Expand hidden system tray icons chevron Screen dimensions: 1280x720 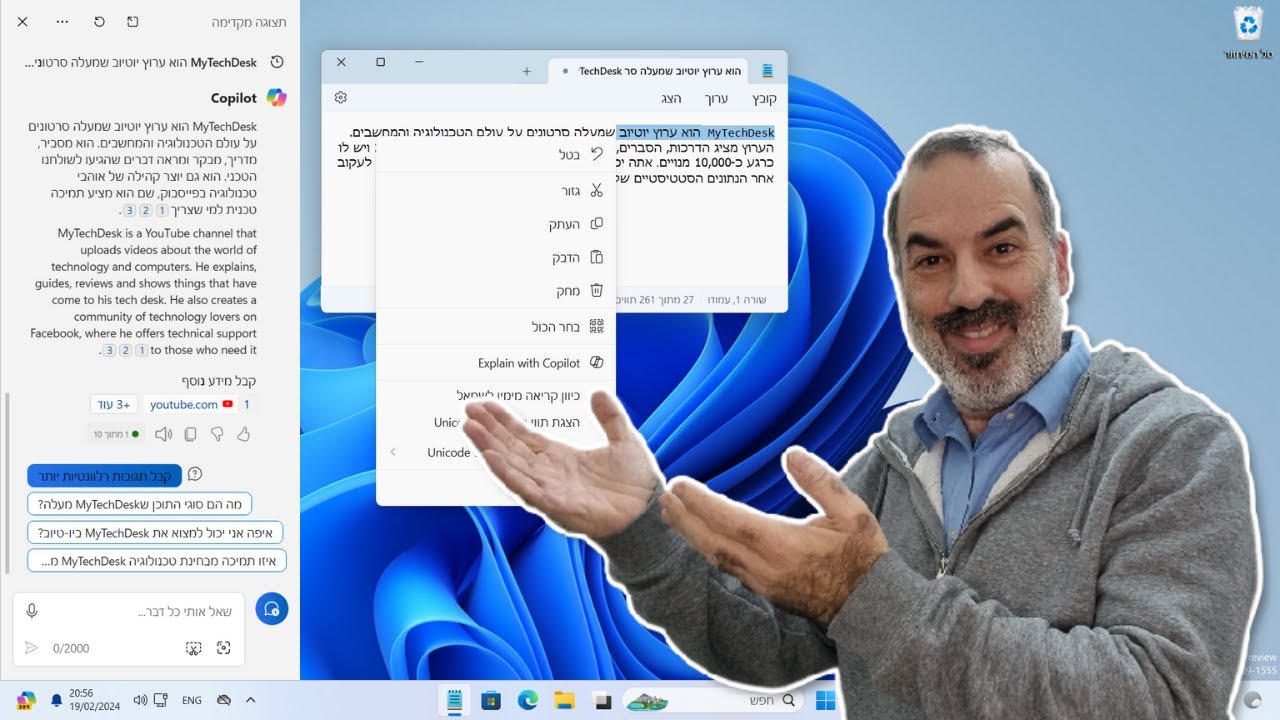(x=250, y=700)
